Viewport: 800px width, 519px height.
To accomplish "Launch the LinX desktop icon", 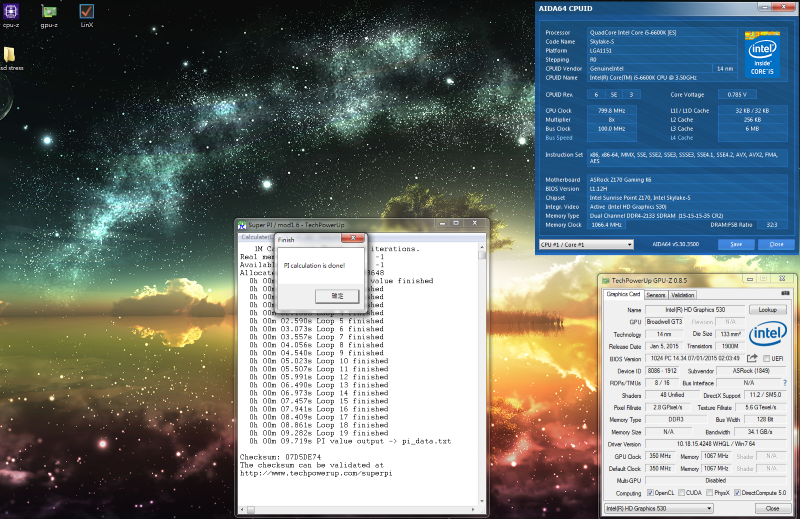I will coord(87,13).
